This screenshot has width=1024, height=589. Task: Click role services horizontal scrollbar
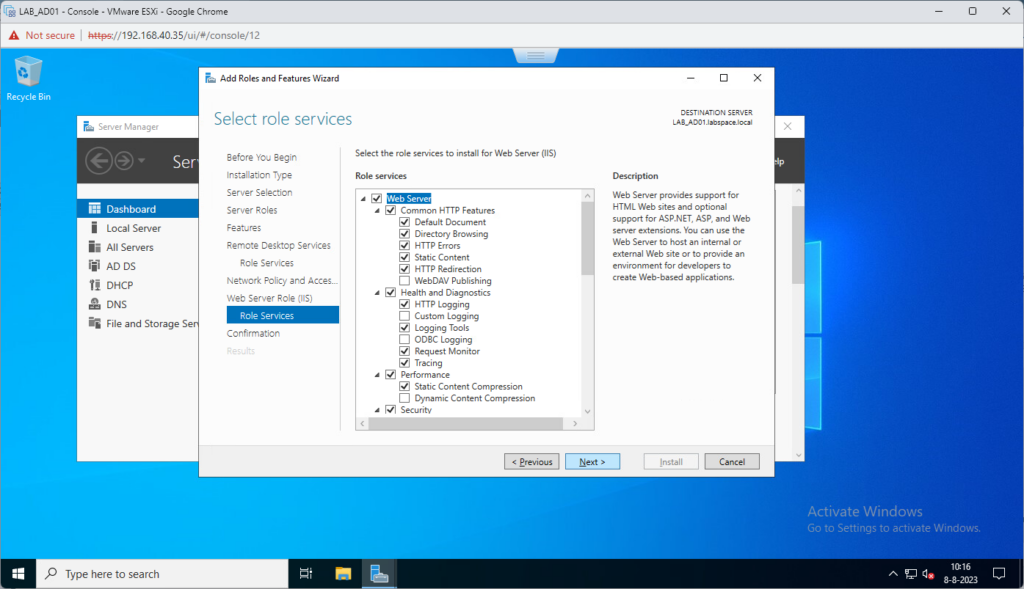tap(466, 424)
